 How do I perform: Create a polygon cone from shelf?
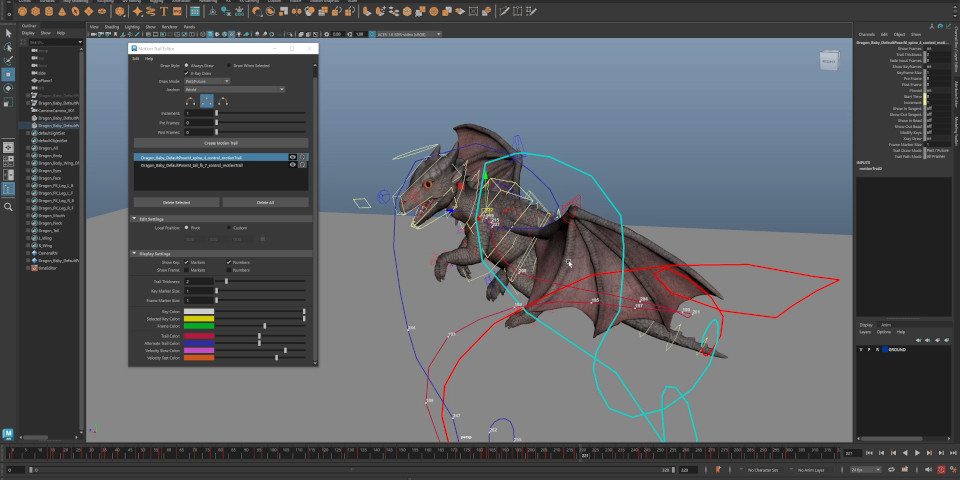[62, 11]
